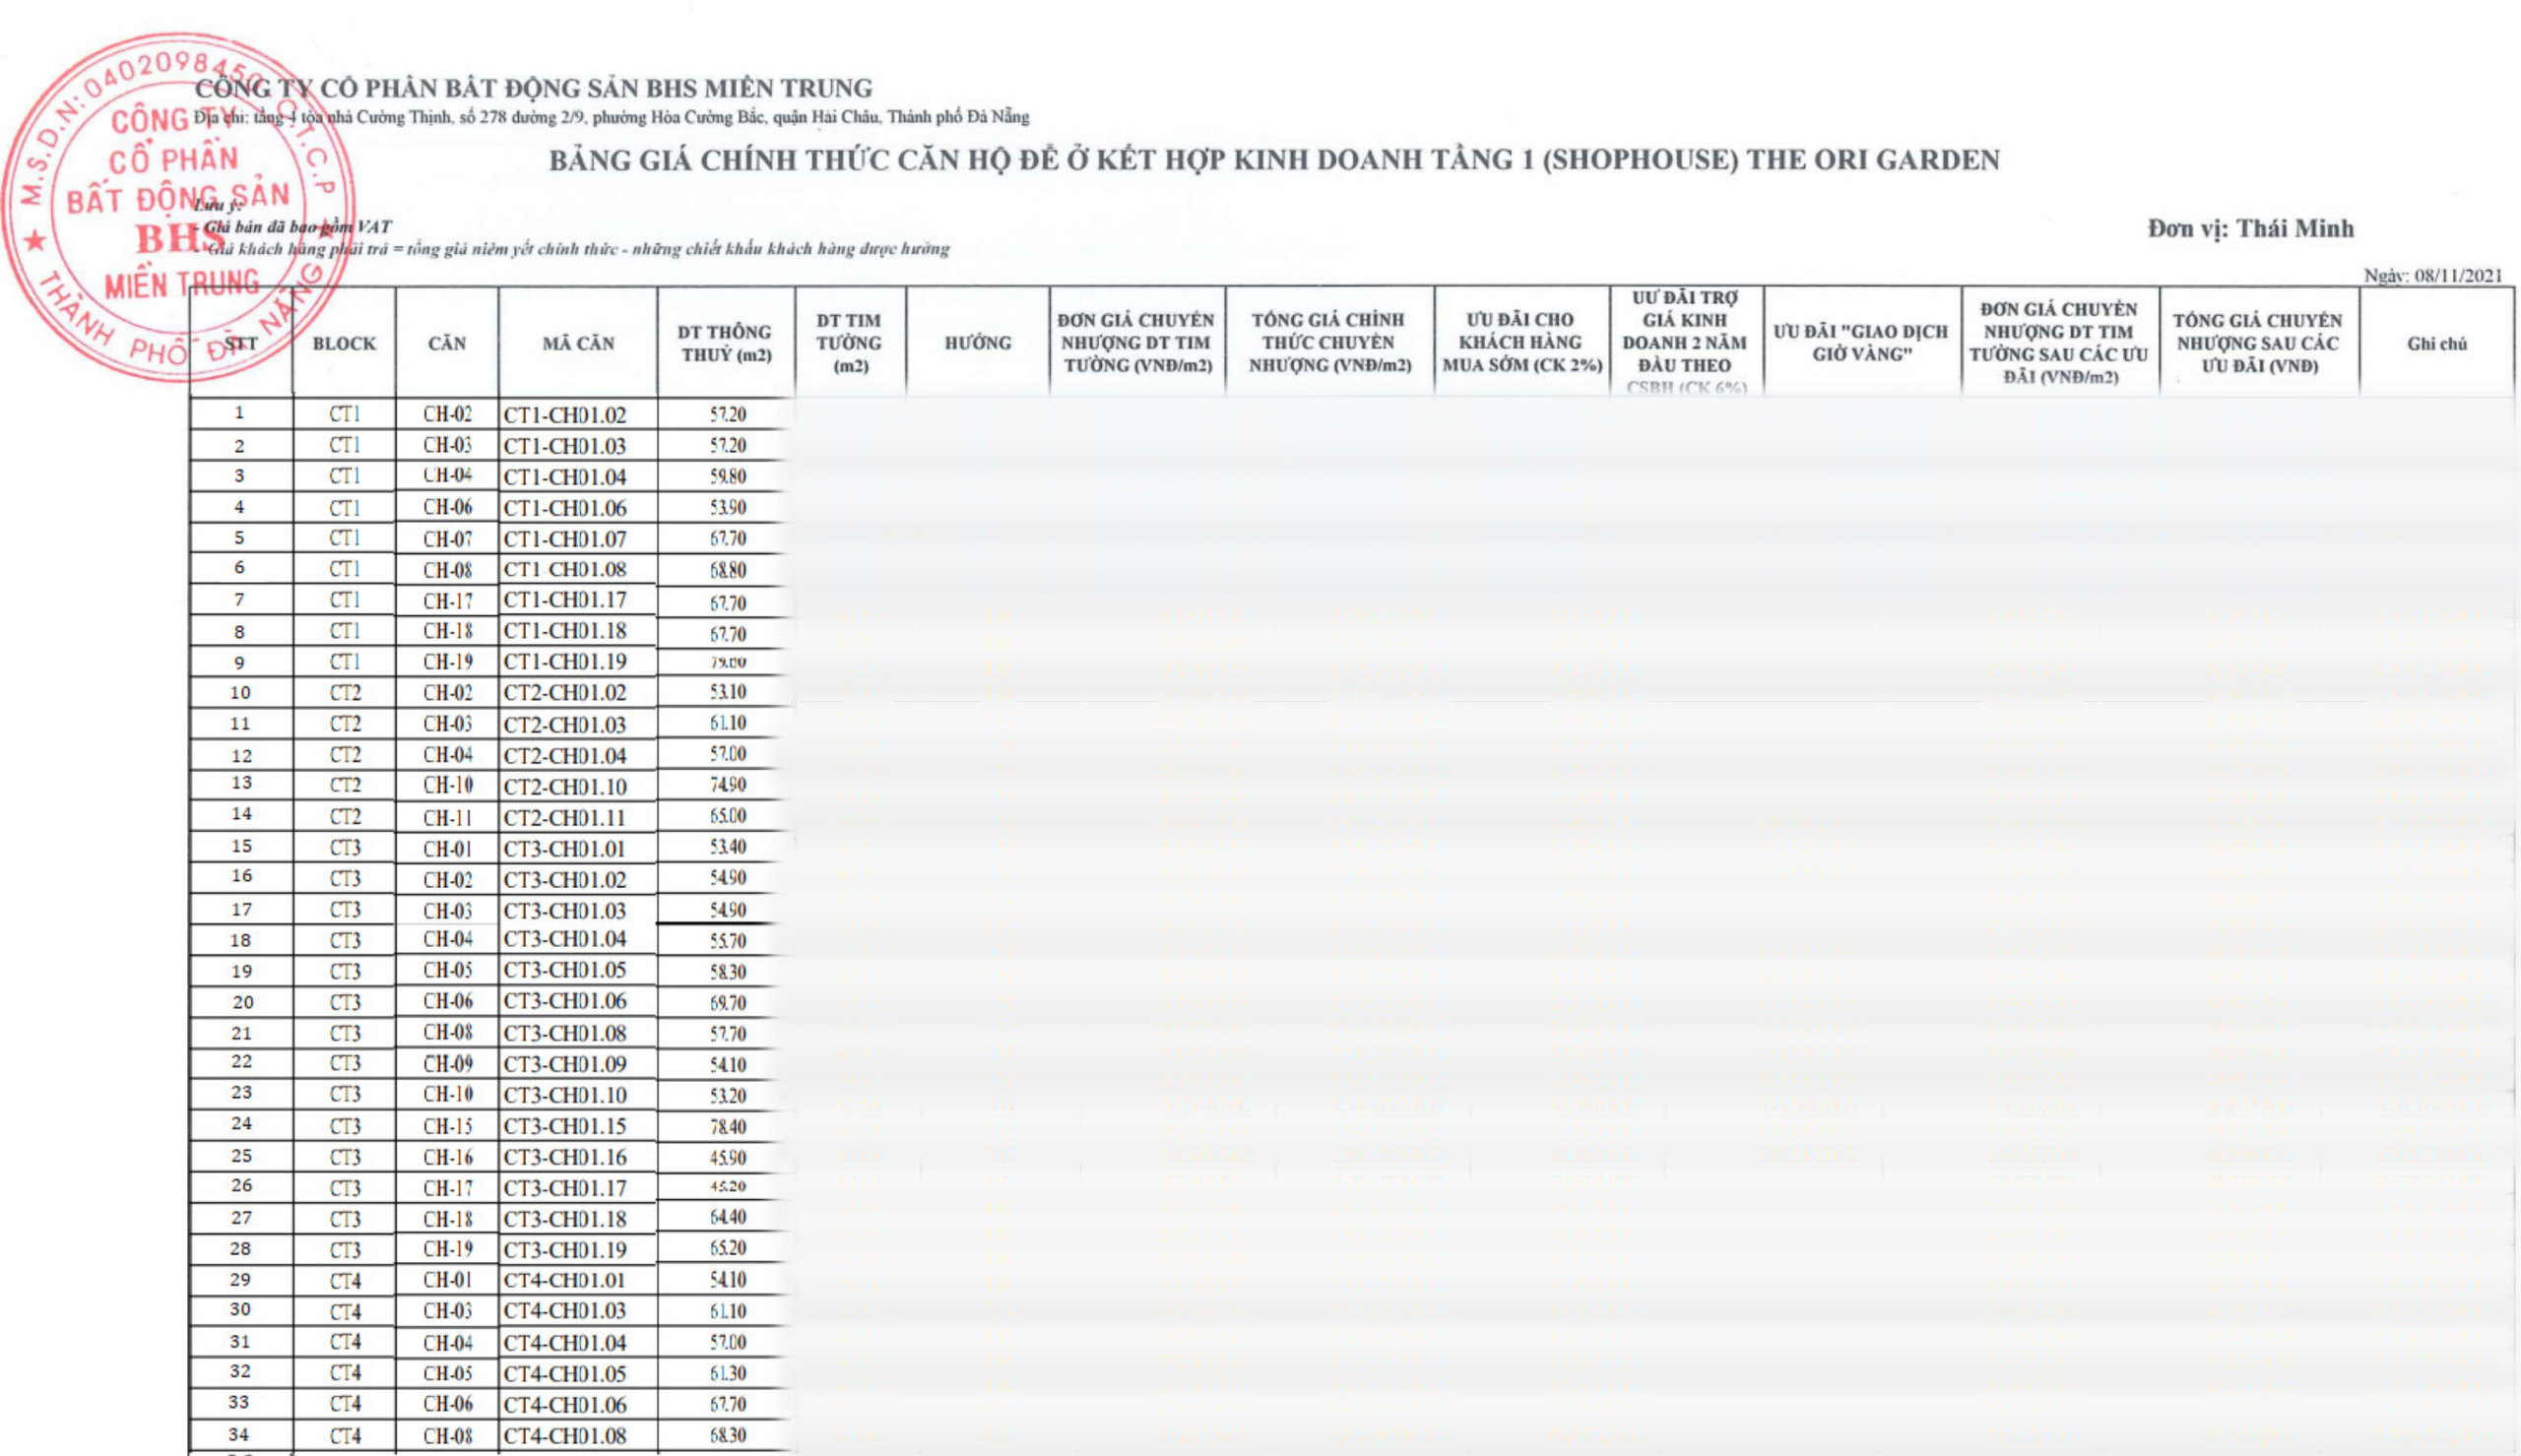Click area '45.90' in the CT3-CH01.16 row
Screen dimensions: 2521x1456
tap(728, 1158)
